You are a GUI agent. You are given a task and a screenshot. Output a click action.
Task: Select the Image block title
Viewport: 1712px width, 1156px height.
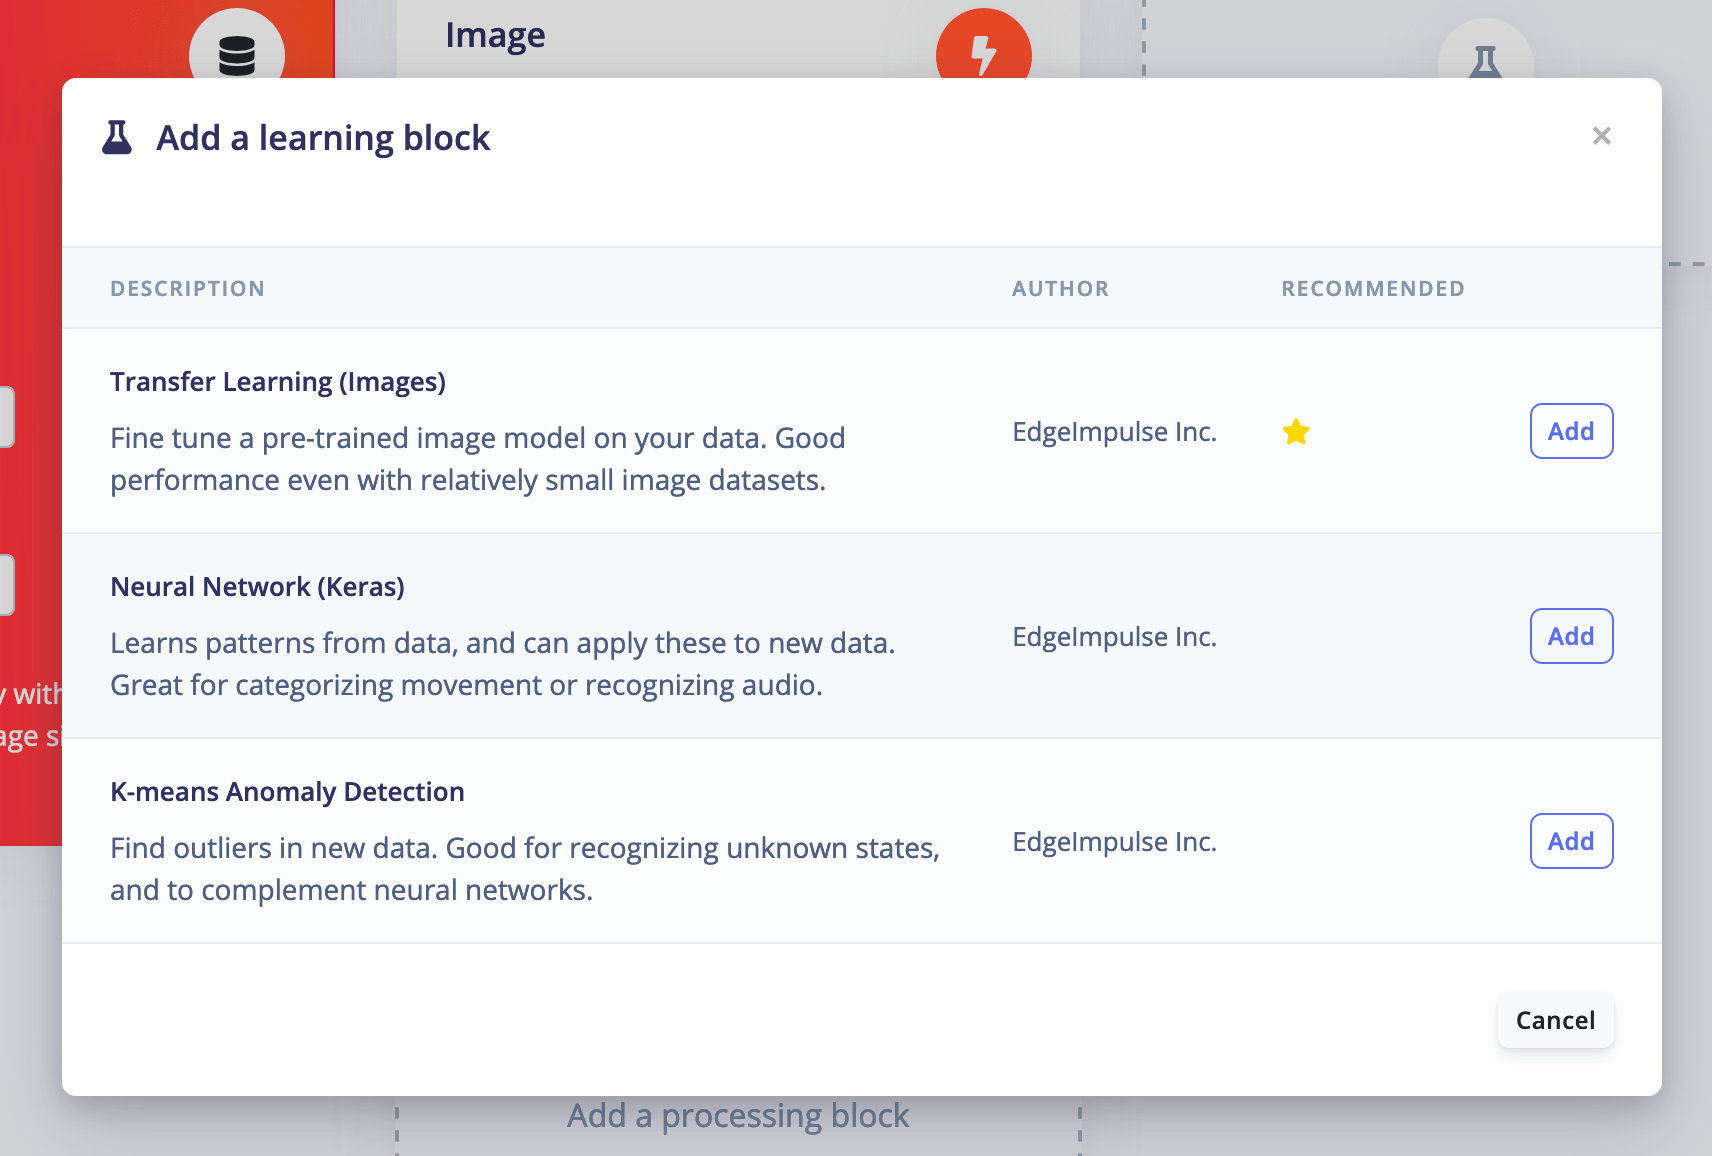click(496, 35)
